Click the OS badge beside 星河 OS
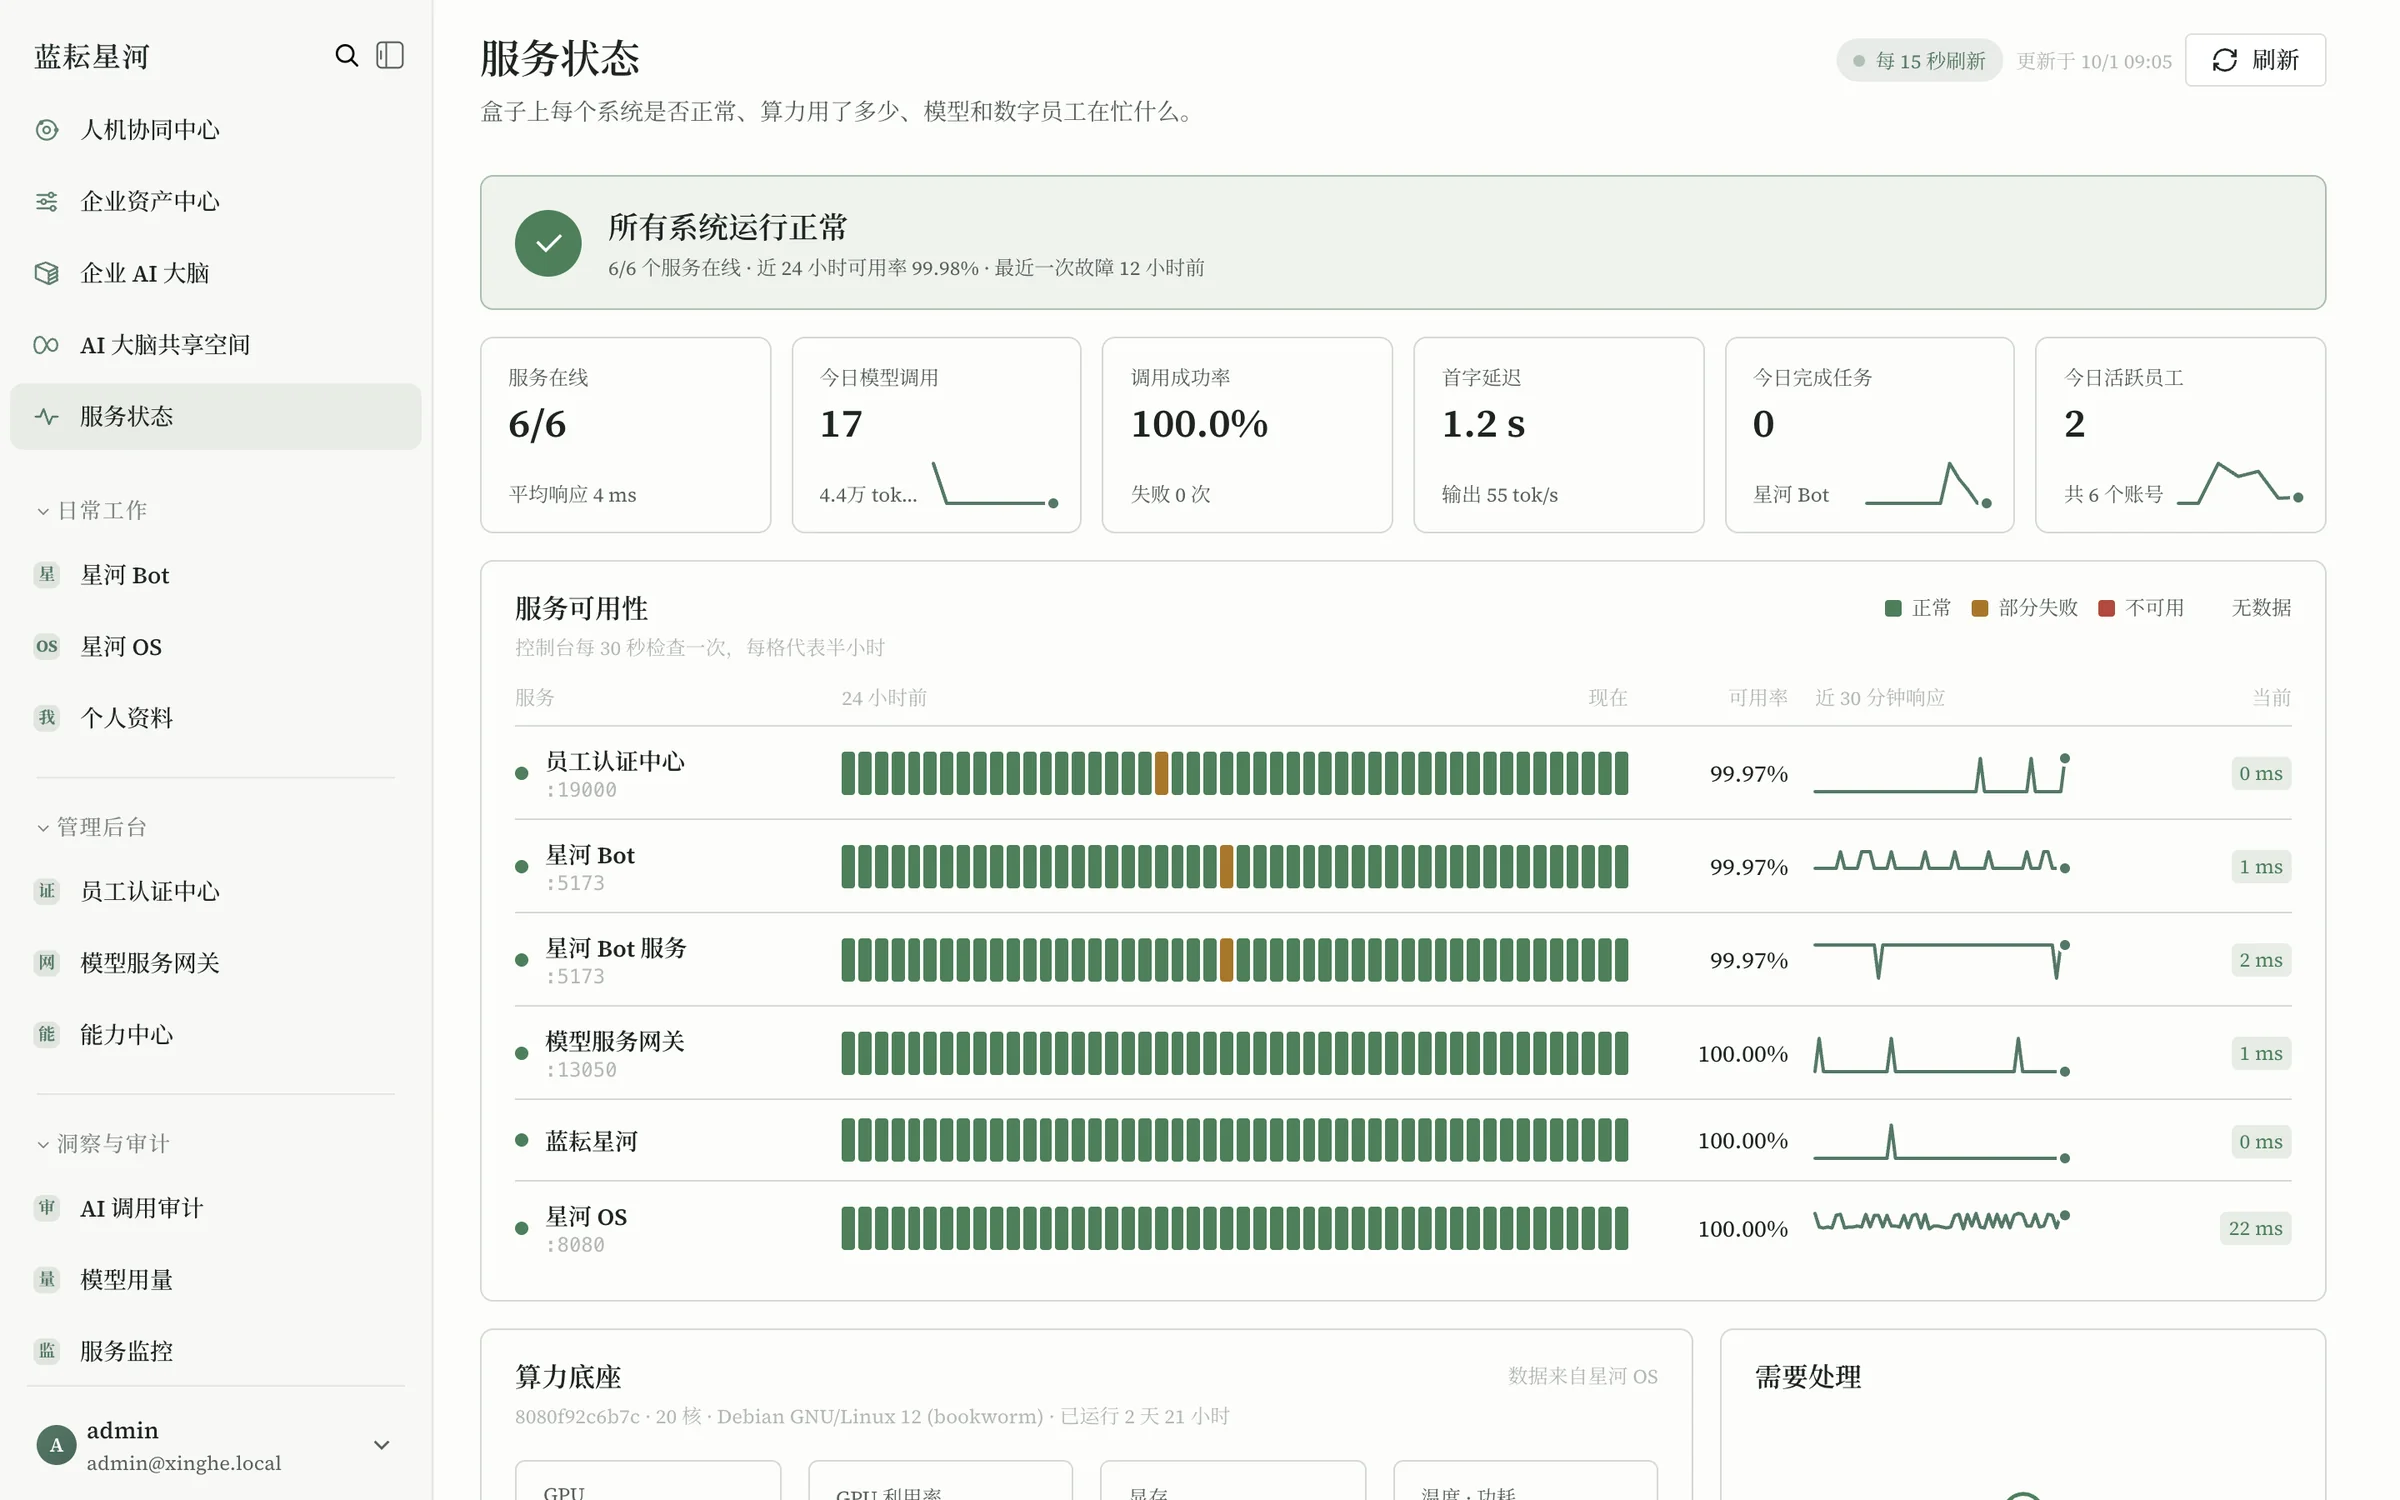Viewport: 2400px width, 1500px height. 47,647
